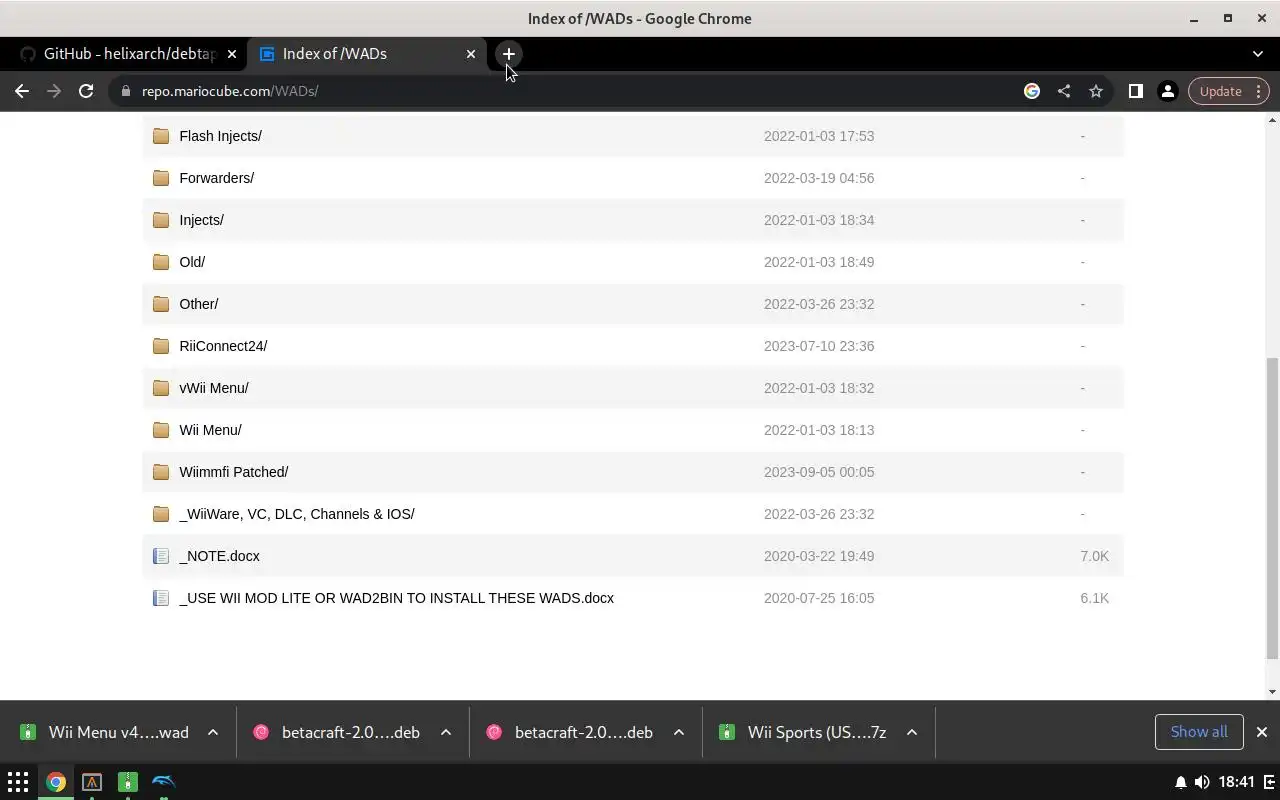Click the folder icon beside RiiConnect24/
Screen dimensions: 1280x800
coord(161,346)
